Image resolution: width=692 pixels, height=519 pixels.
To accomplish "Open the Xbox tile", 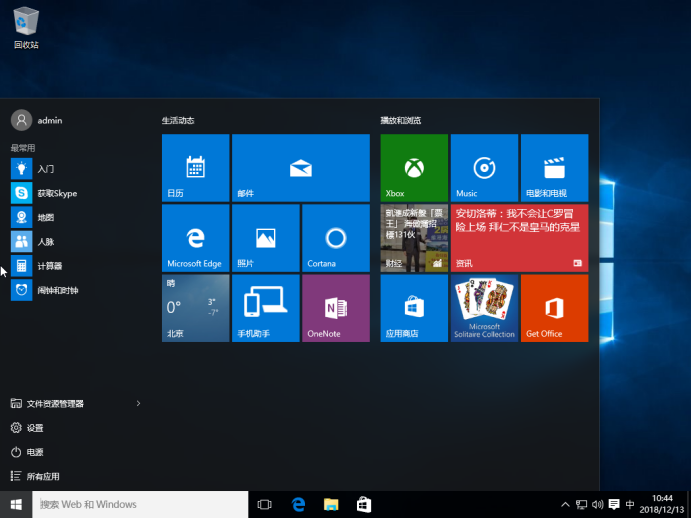I will point(414,168).
